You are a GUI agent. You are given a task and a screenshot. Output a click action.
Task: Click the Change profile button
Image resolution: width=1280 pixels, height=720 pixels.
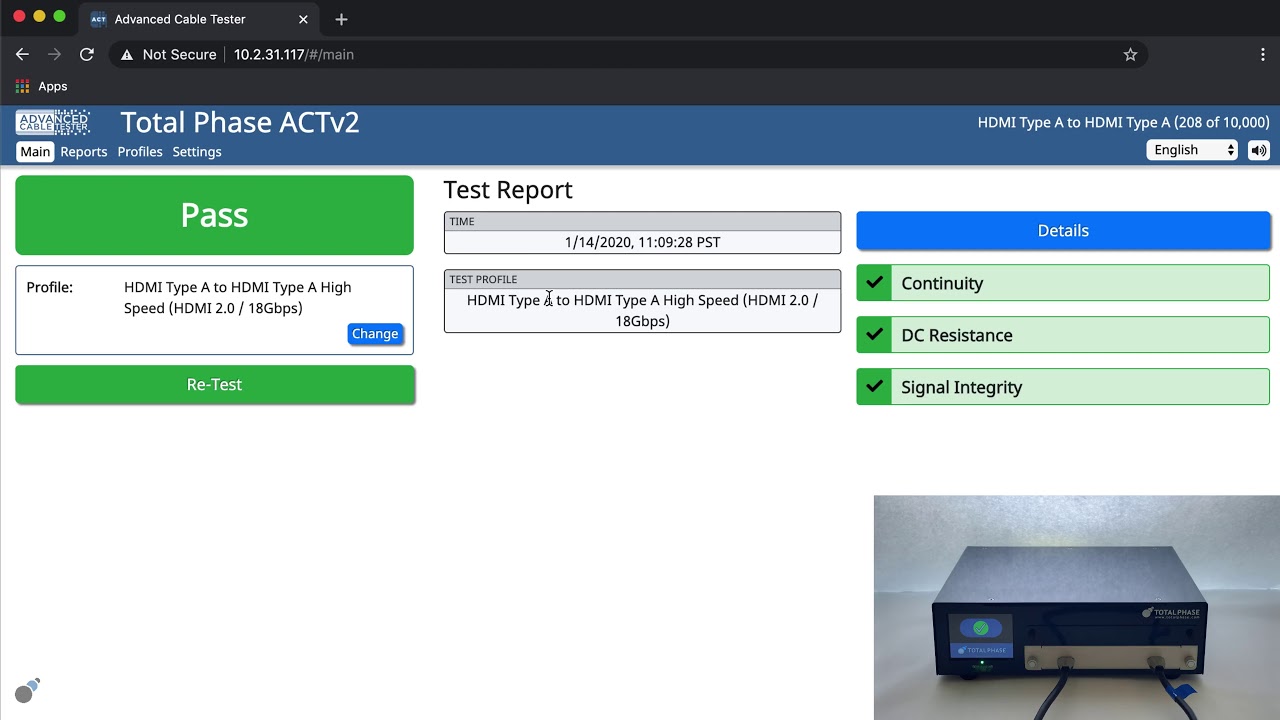[x=375, y=334]
